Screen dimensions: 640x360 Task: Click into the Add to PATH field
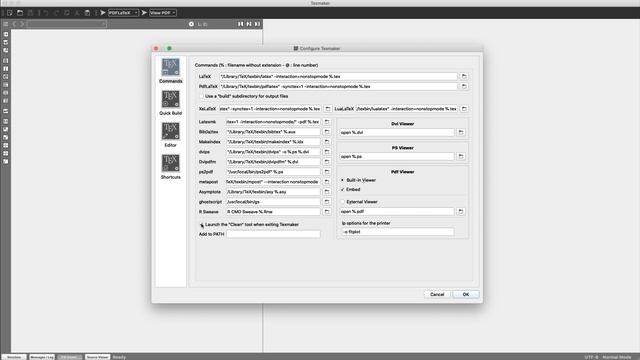(273, 234)
